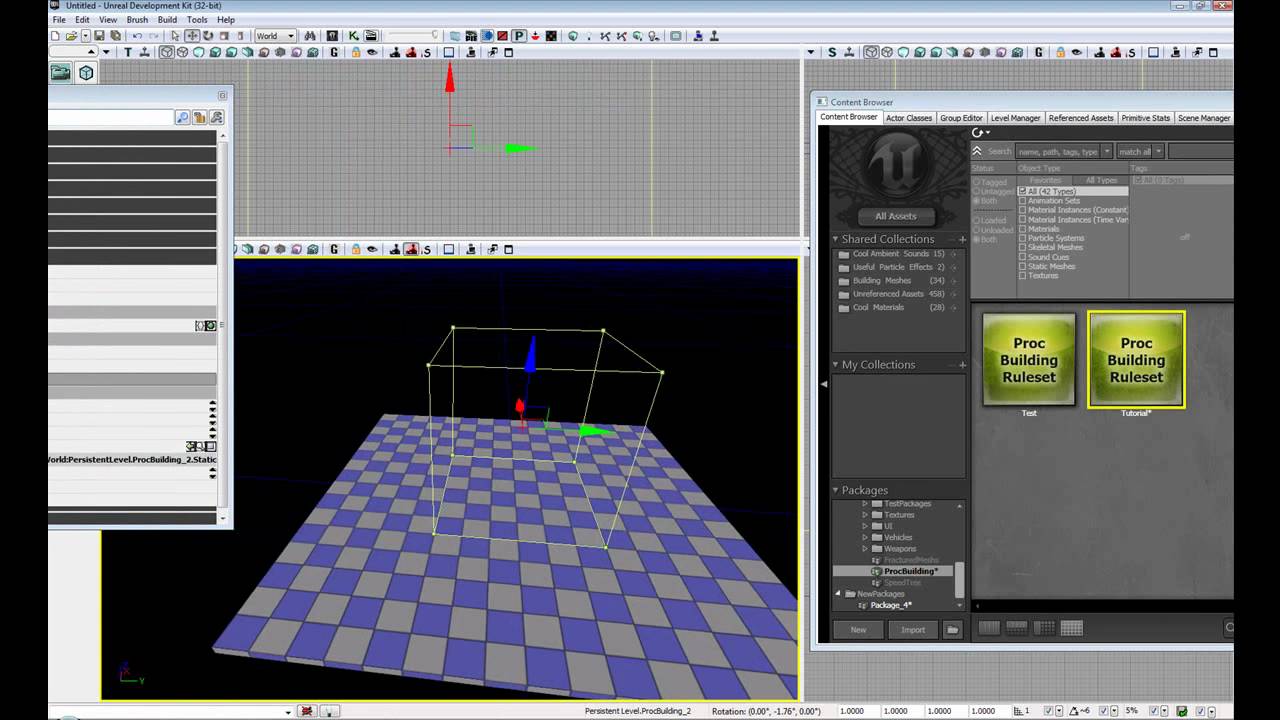The width and height of the screenshot is (1280, 720).
Task: Select the largest thumbnail grid view icon
Action: (1071, 628)
